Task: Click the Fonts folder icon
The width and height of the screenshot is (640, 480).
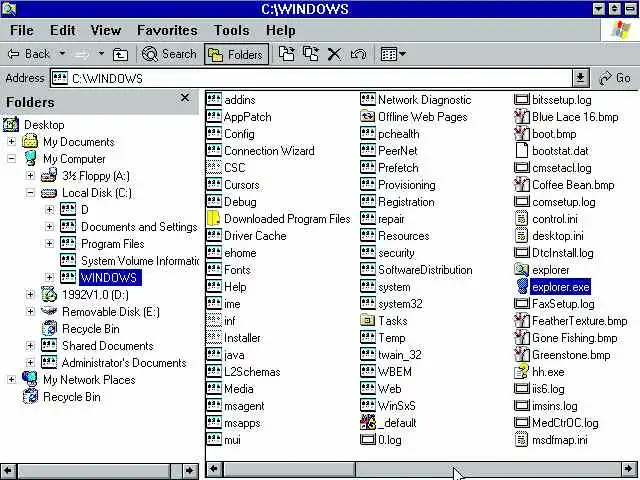Action: [214, 270]
